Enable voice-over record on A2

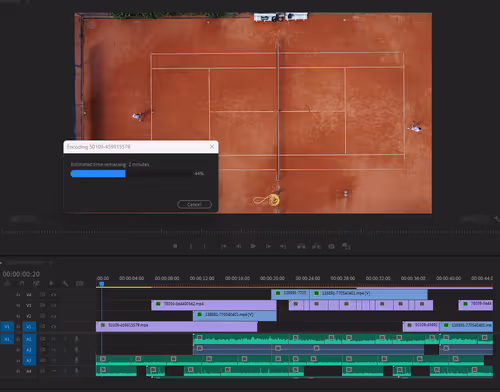(76, 350)
